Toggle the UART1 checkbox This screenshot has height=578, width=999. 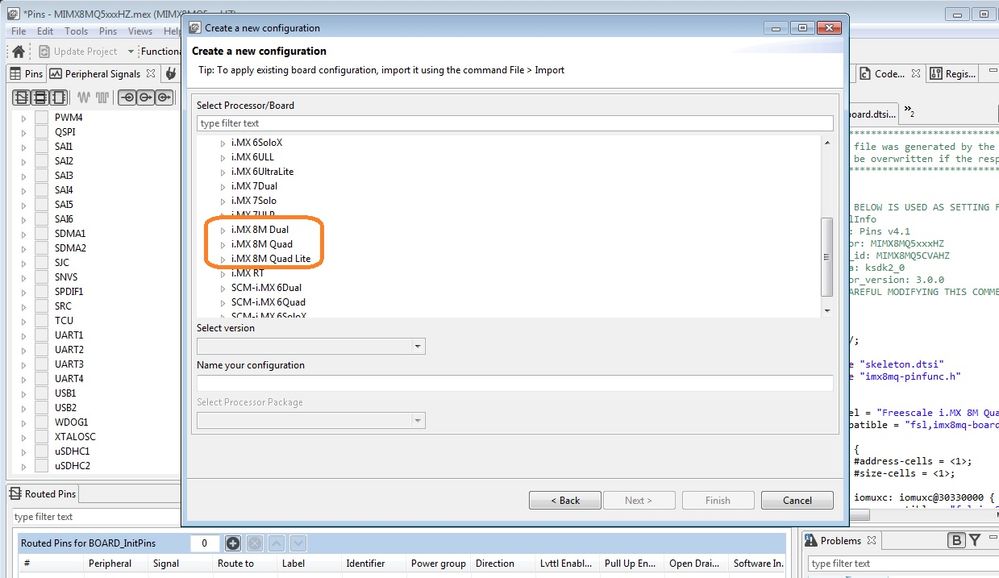(x=41, y=335)
